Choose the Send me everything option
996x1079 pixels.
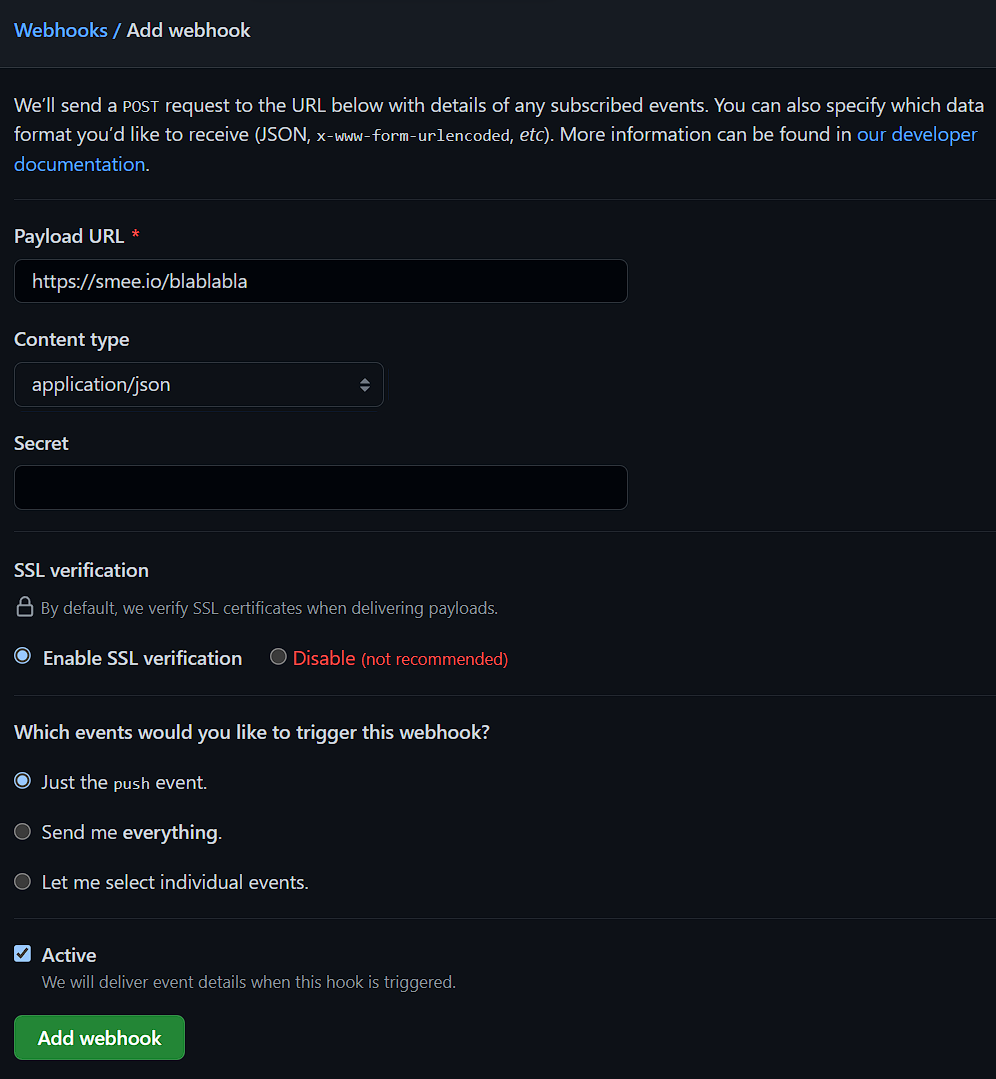(23, 831)
